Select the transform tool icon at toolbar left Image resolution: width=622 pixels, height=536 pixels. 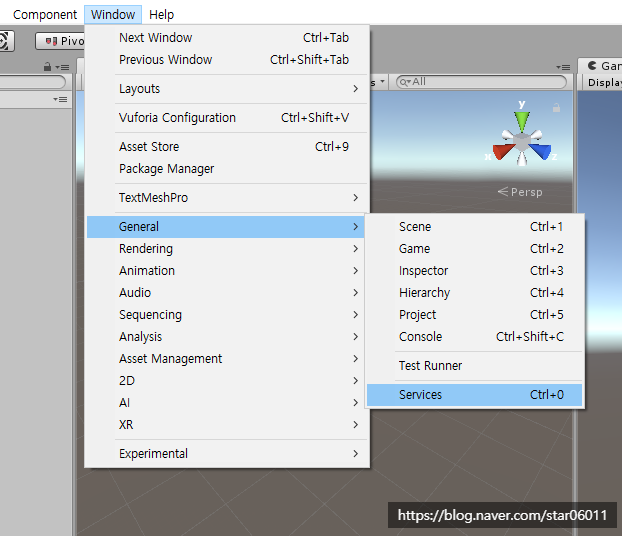click(x=6, y=41)
